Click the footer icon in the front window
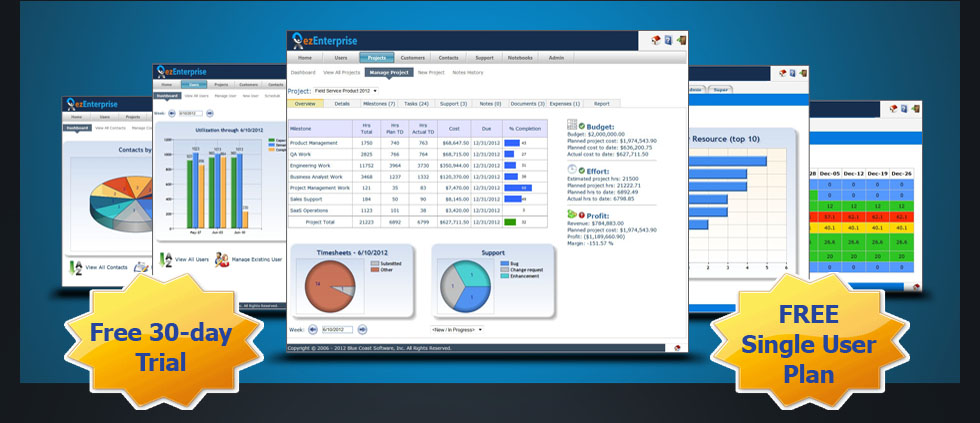The image size is (980, 423). [x=677, y=348]
